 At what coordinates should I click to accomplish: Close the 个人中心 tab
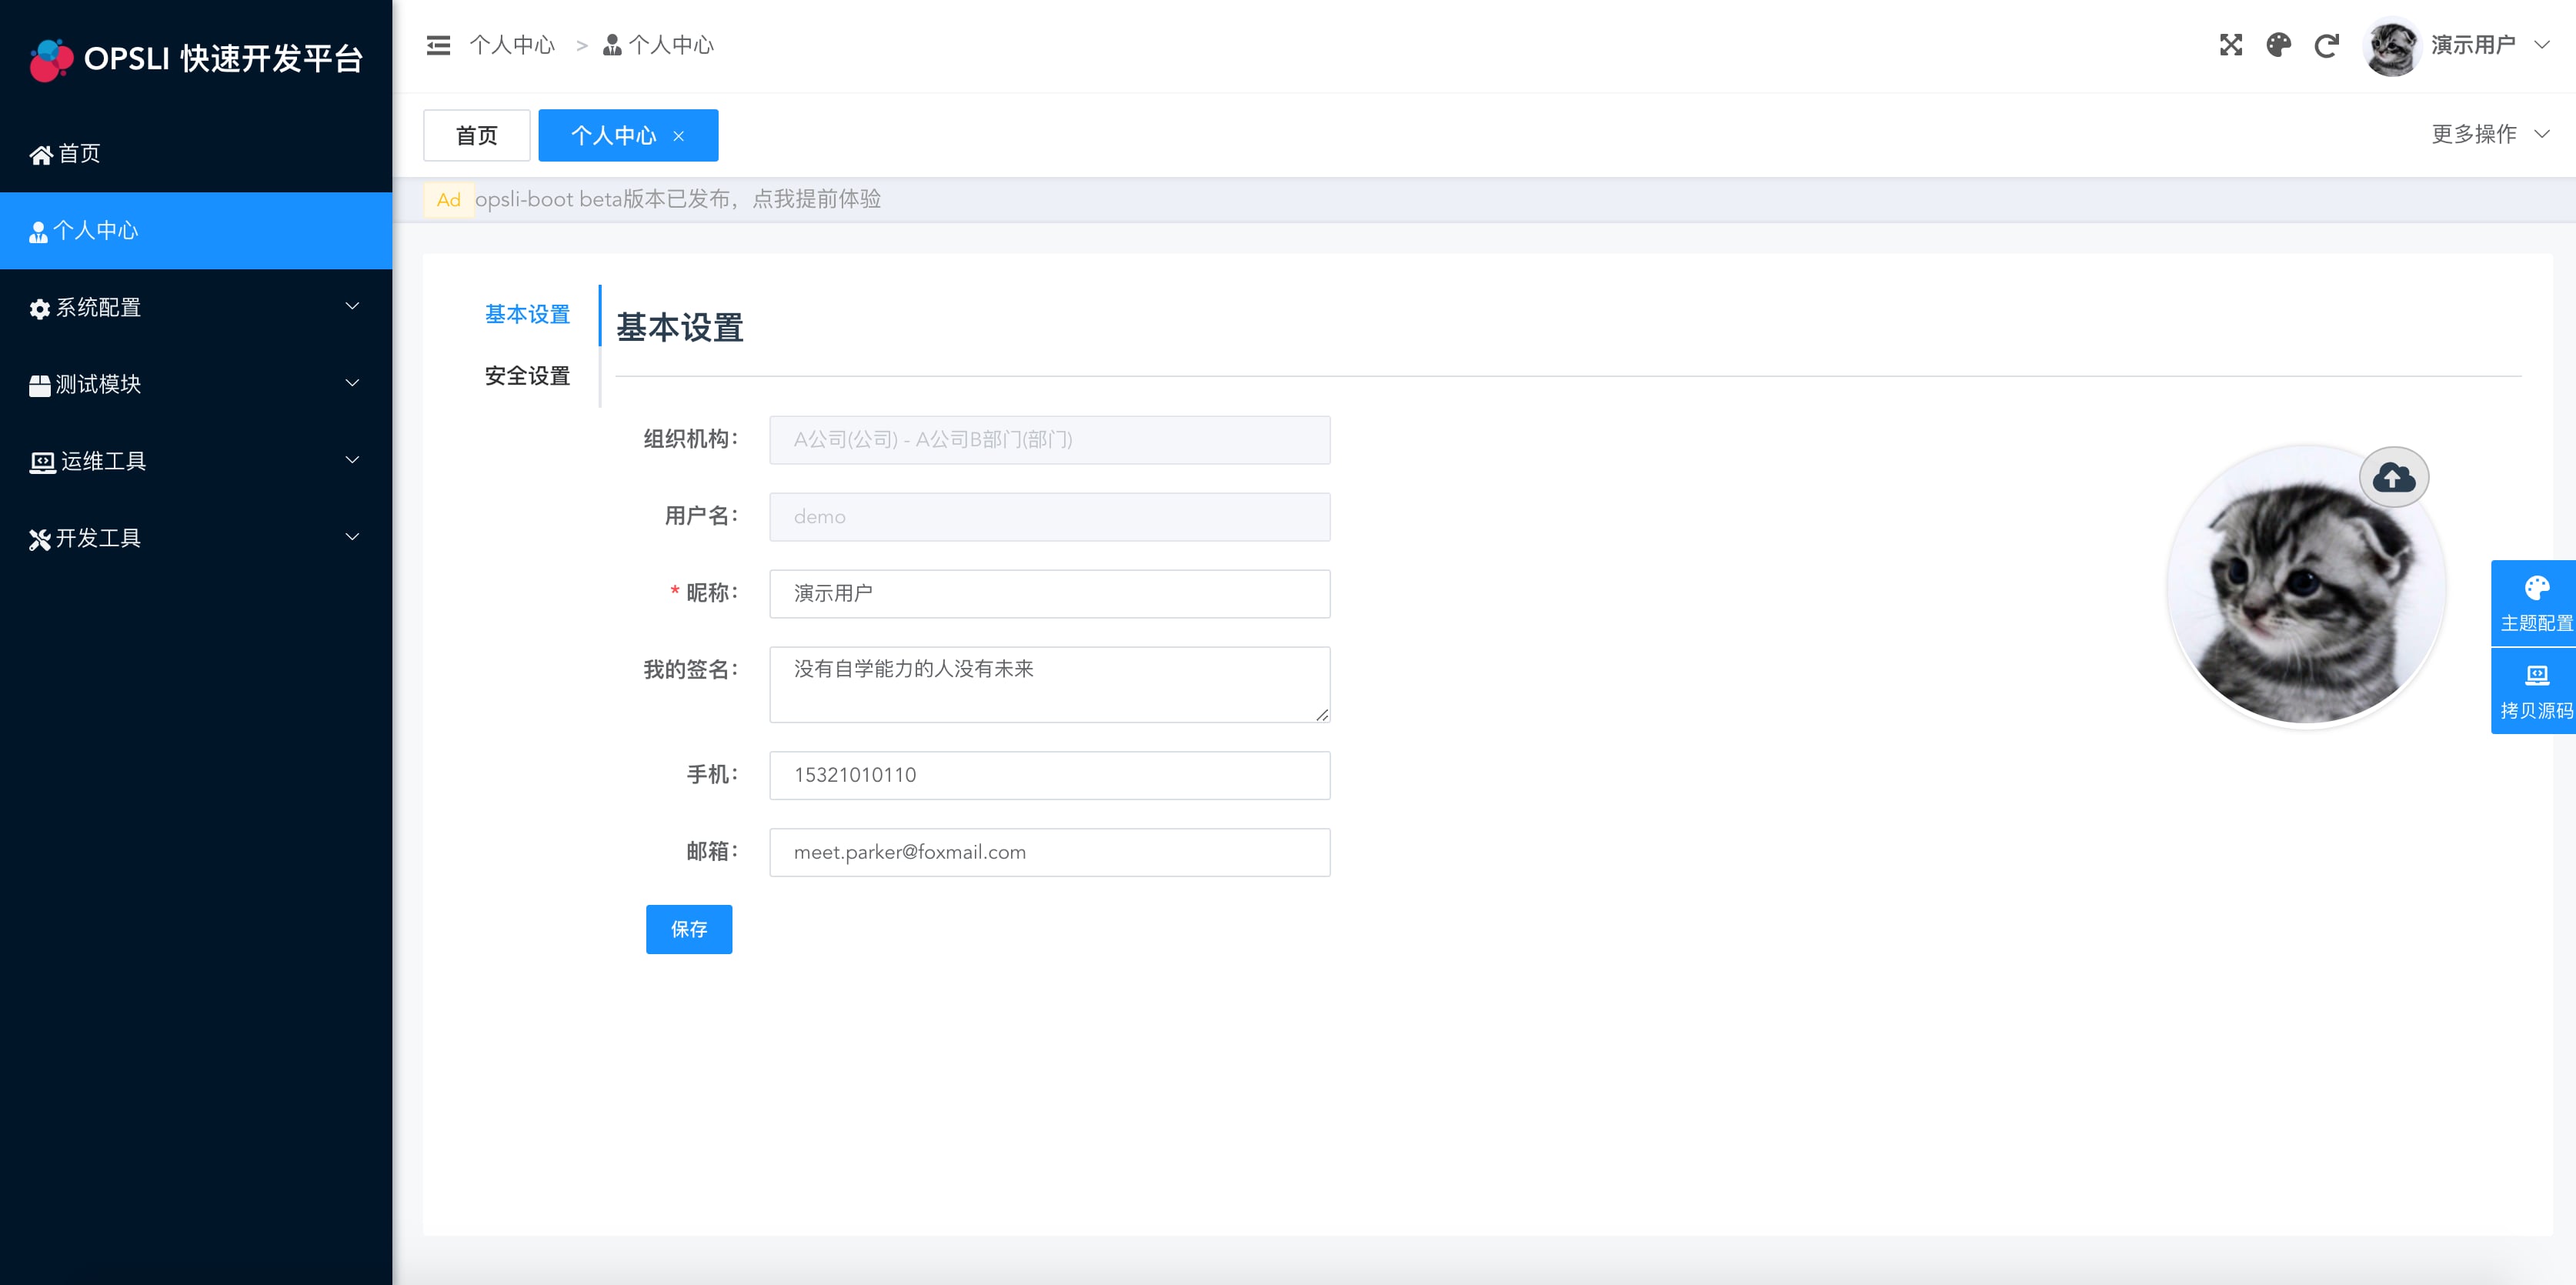pyautogui.click(x=679, y=136)
